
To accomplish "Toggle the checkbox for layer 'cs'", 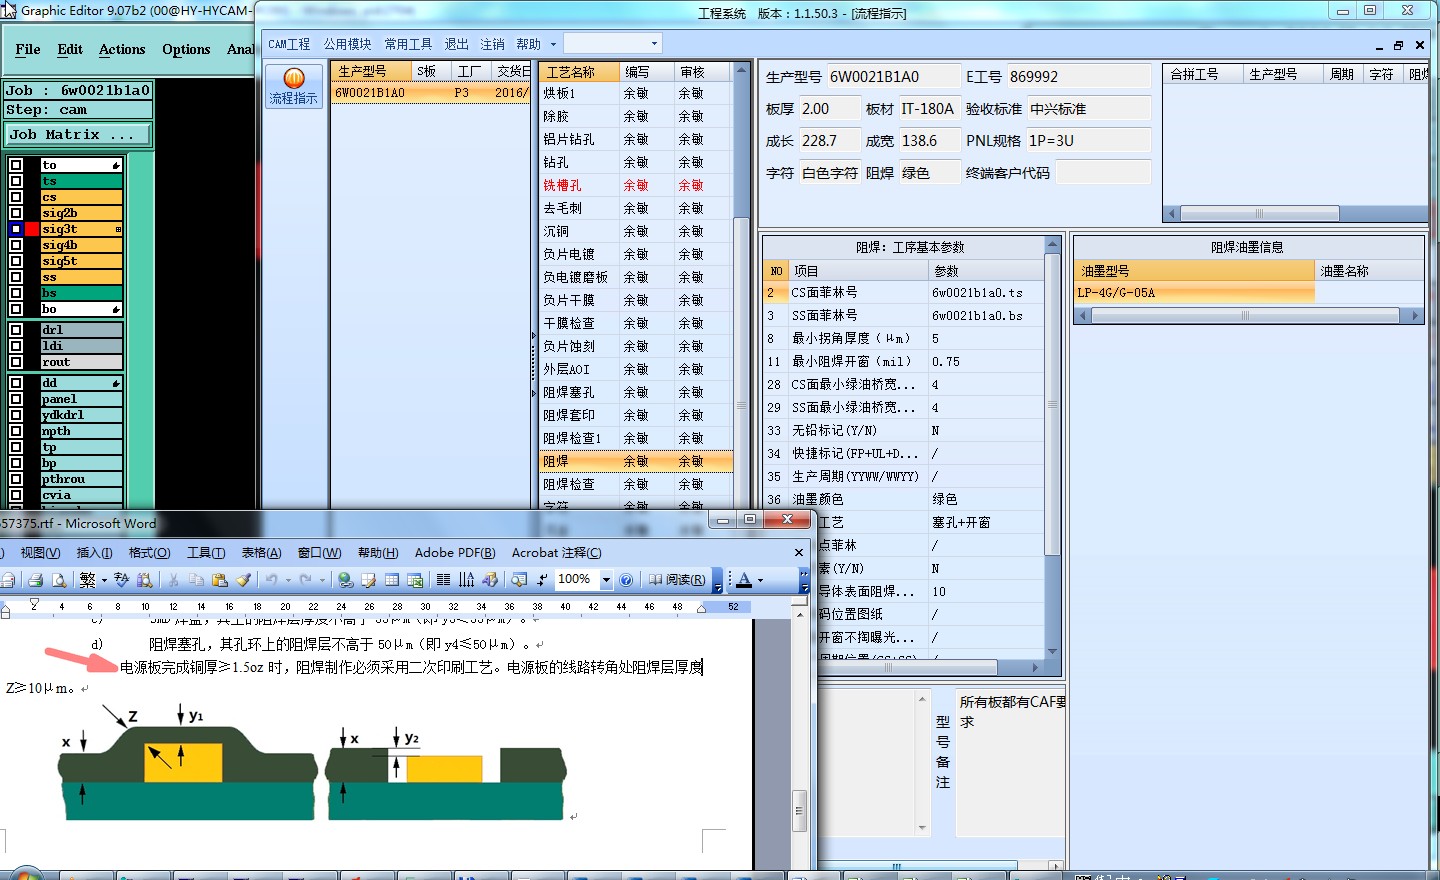I will click(x=16, y=197).
